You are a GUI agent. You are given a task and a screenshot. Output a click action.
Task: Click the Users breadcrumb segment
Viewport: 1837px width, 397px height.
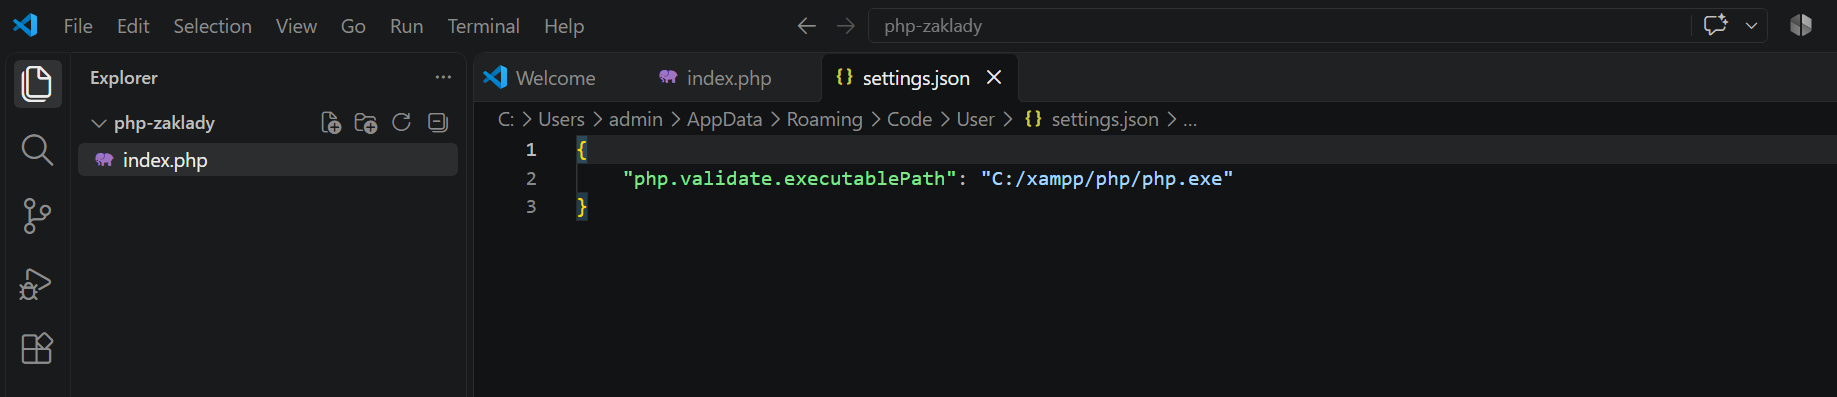click(x=561, y=119)
